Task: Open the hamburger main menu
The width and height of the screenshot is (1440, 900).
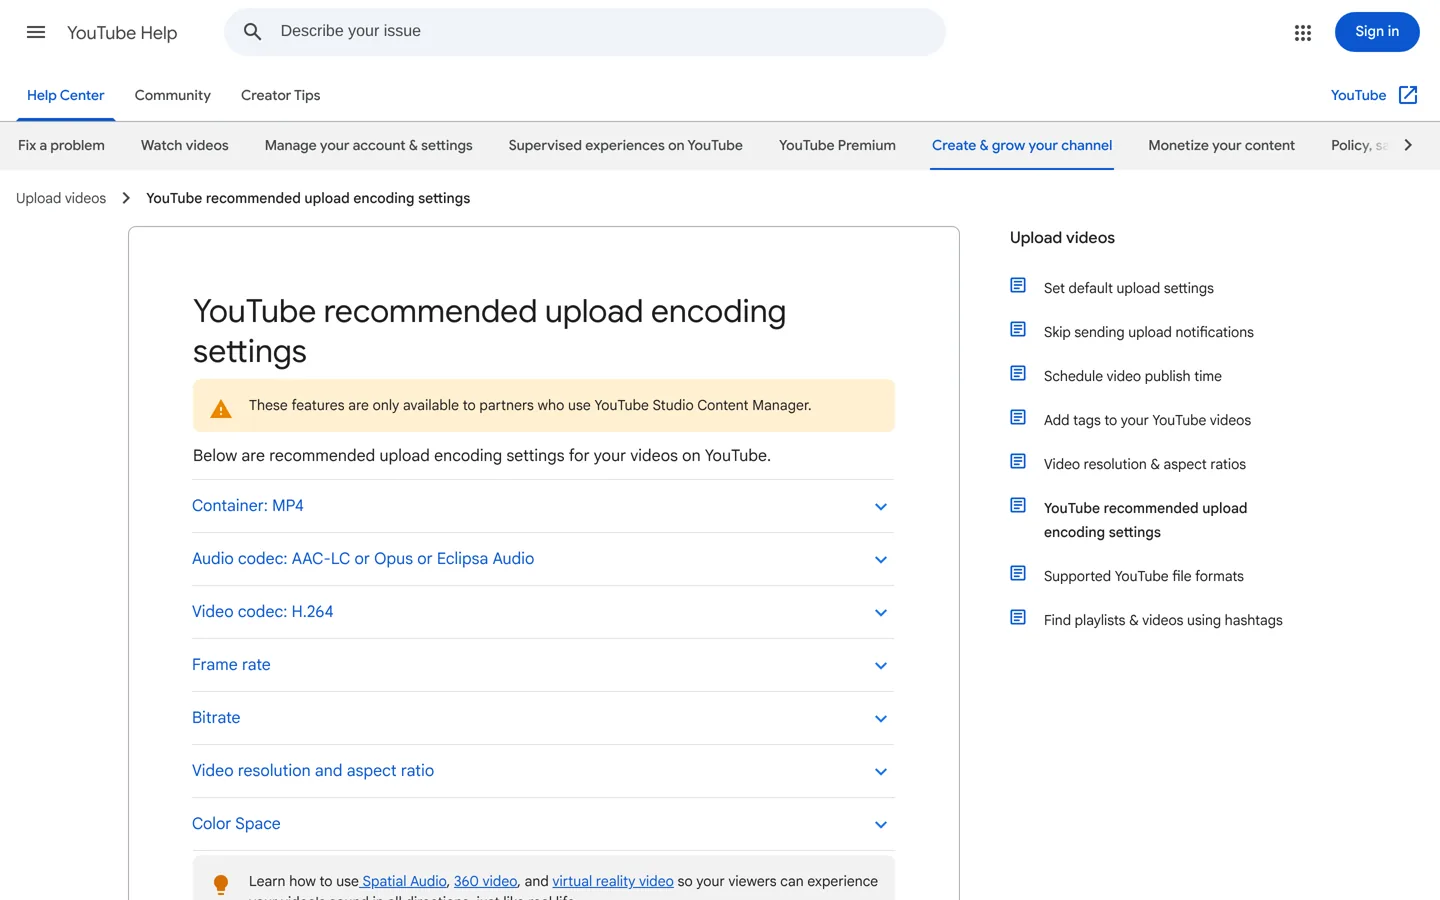Action: click(36, 32)
